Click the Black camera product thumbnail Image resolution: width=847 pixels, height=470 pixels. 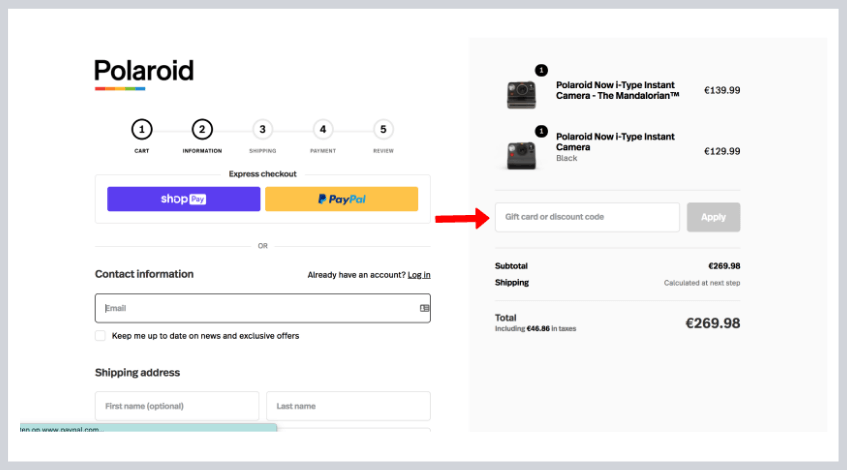[521, 153]
